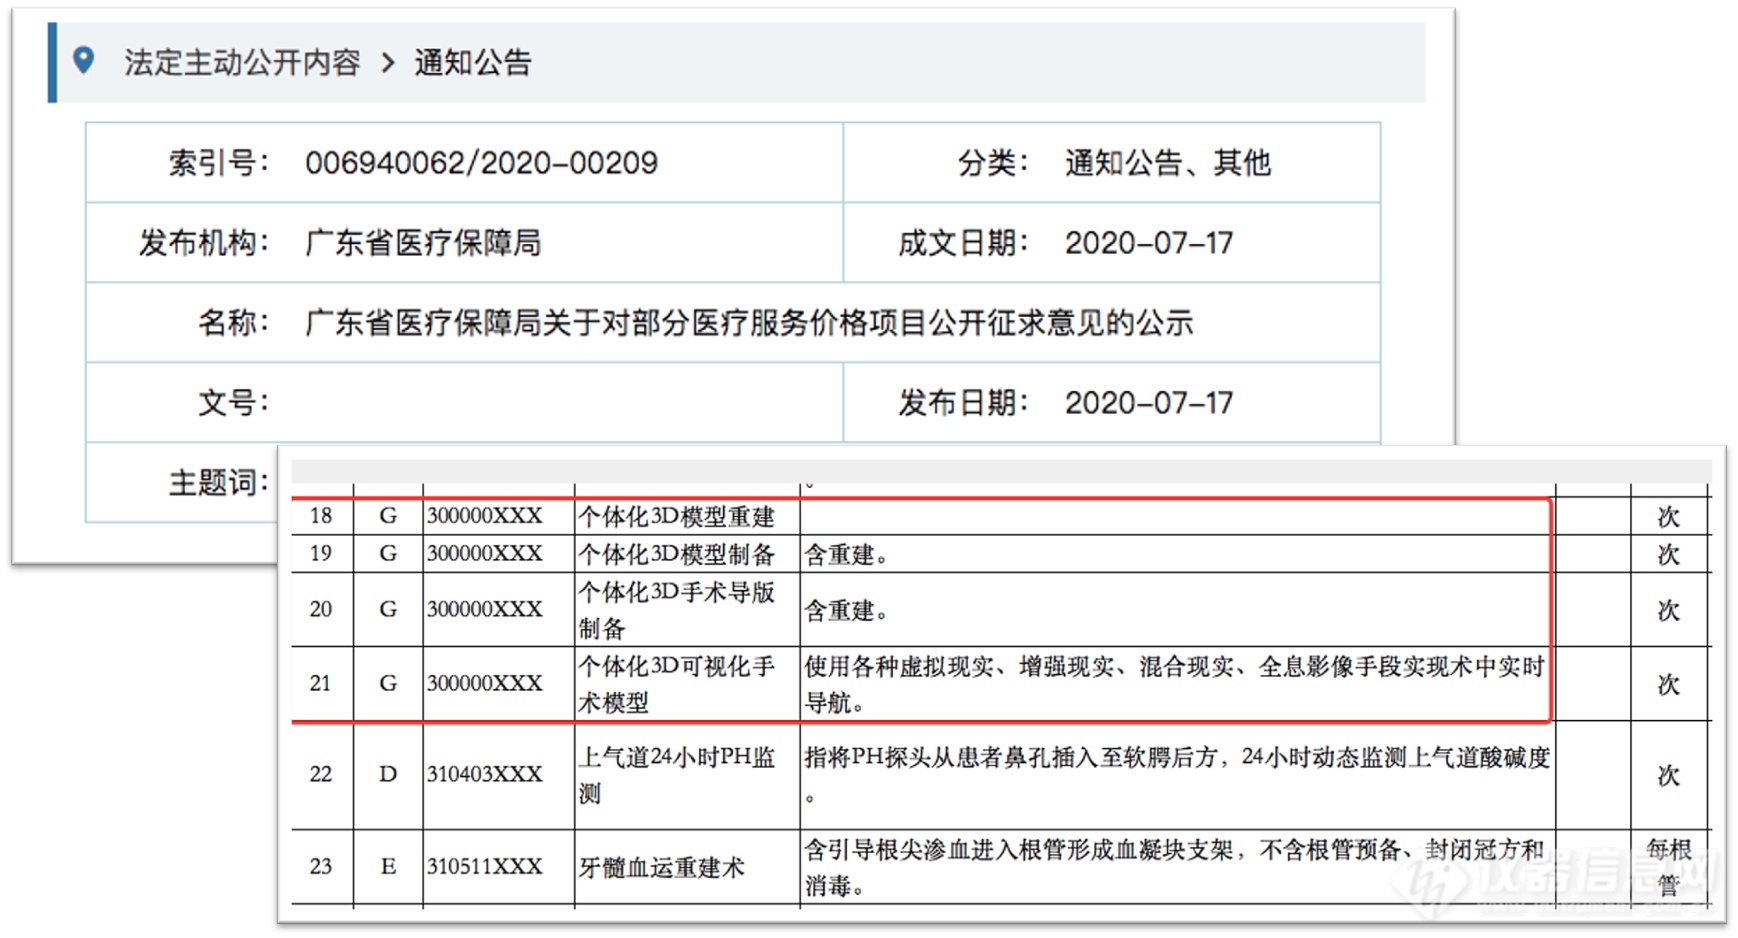Click 含重建。 in row 20
The image size is (1738, 938).
point(846,610)
